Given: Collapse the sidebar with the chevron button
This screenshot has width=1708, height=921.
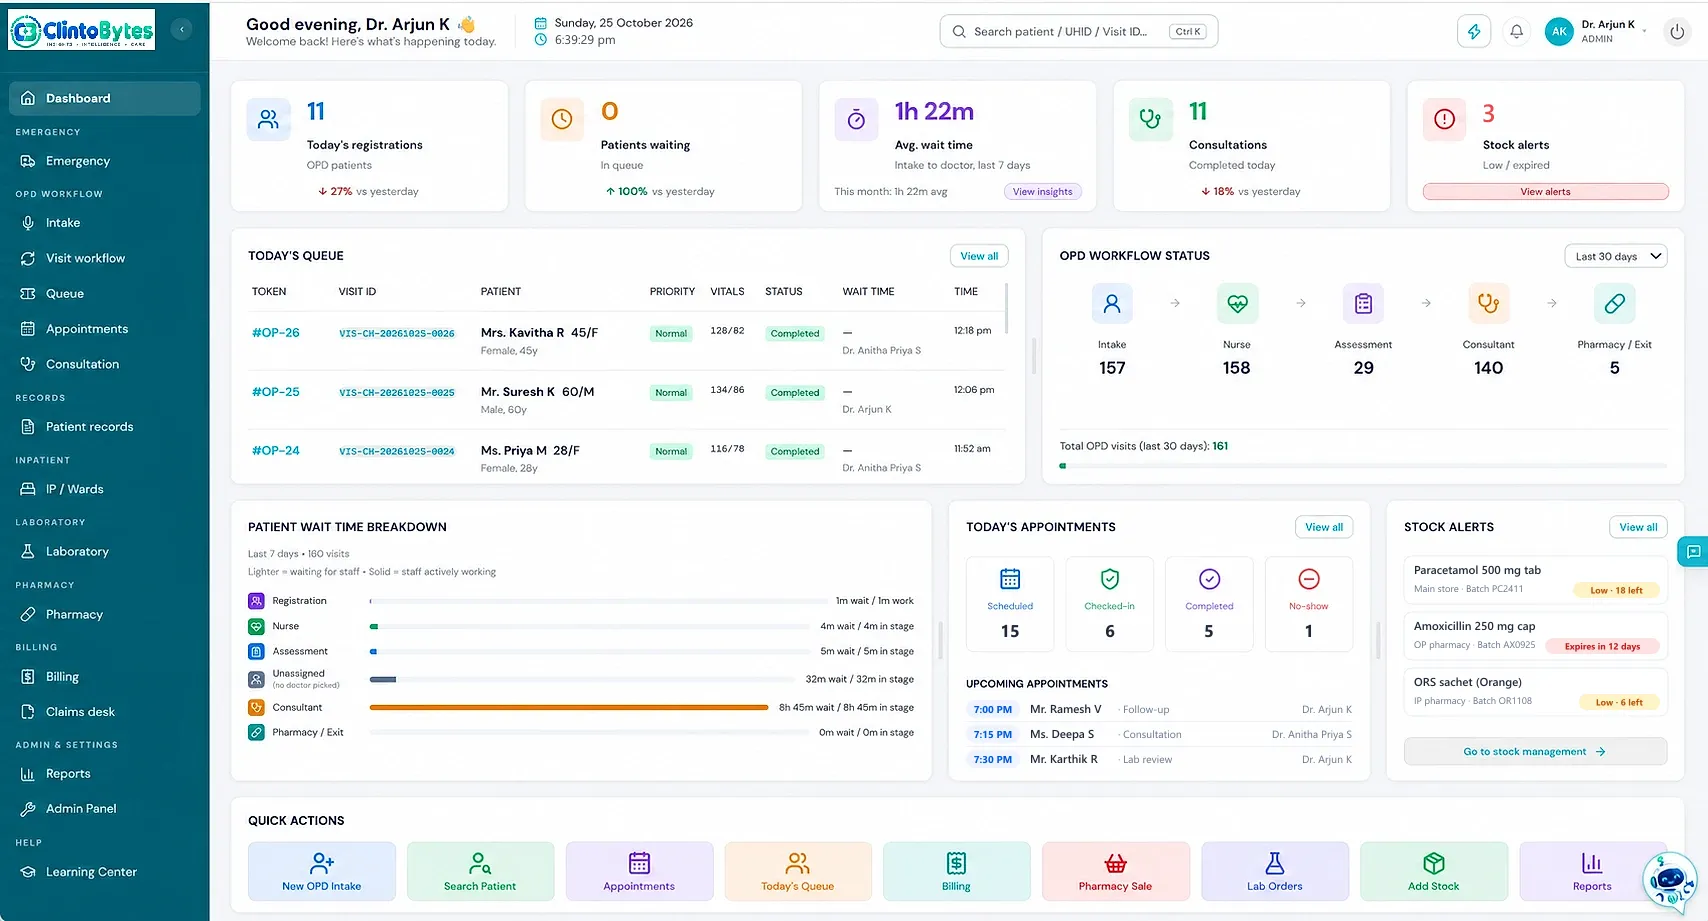Looking at the screenshot, I should (182, 30).
